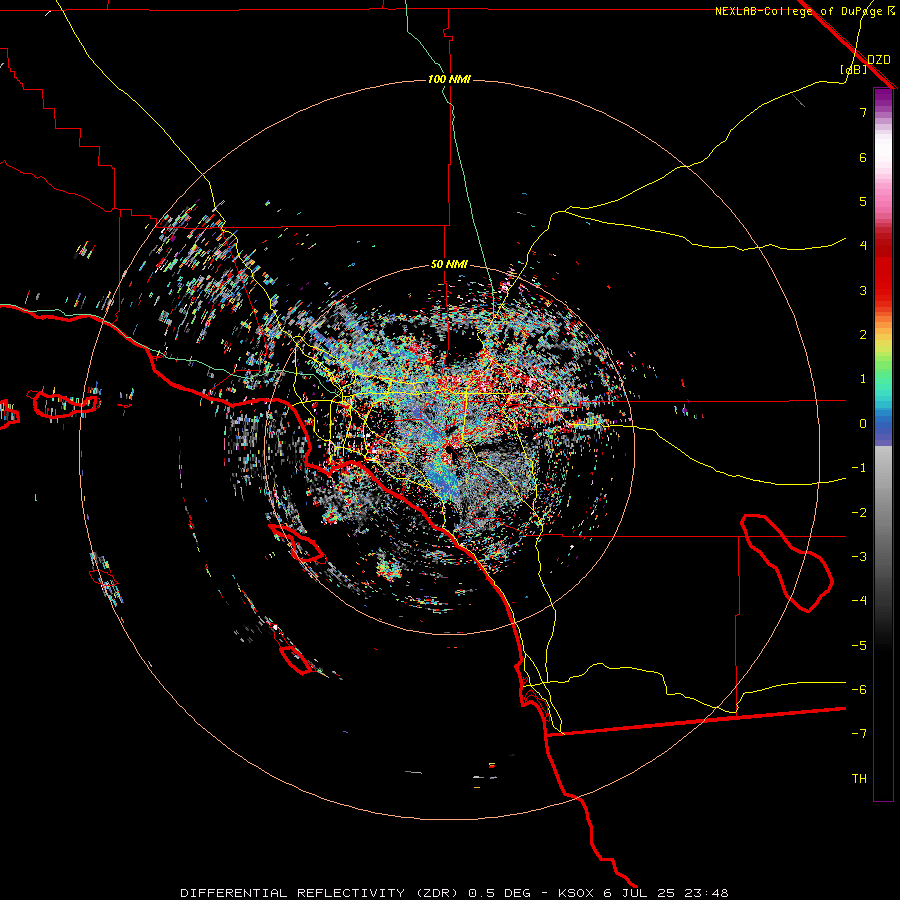Click the 6 dB value on color scale
Viewport: 900px width, 900px height.
[863, 157]
